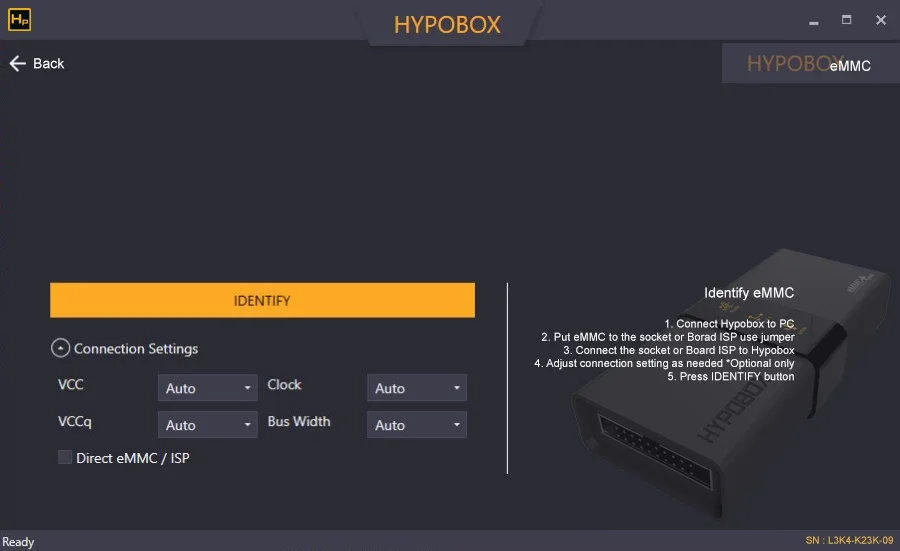Click step 2 Put eMMC to the socket
The height and width of the screenshot is (551, 900).
668,337
